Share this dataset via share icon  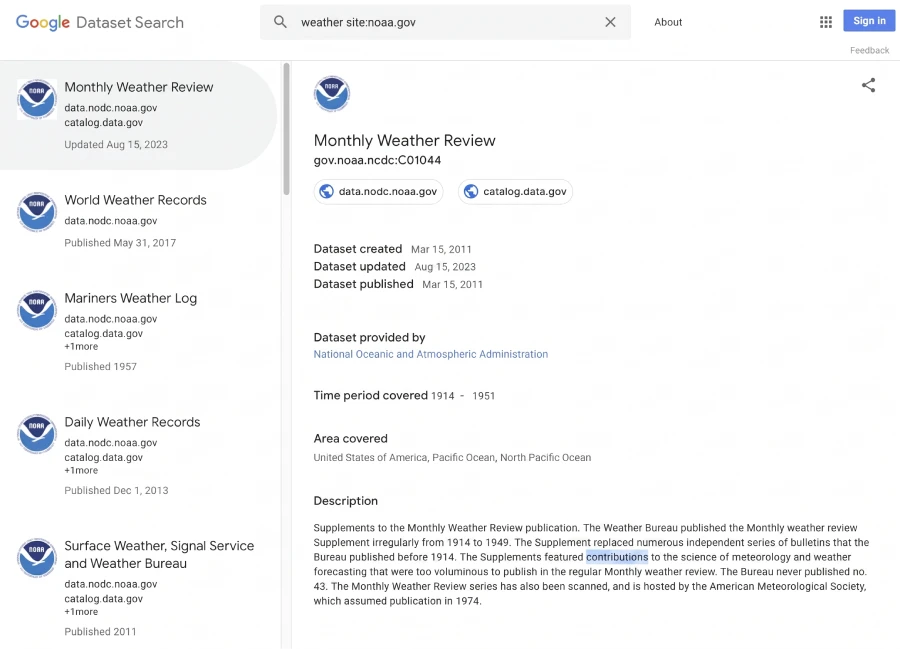868,85
